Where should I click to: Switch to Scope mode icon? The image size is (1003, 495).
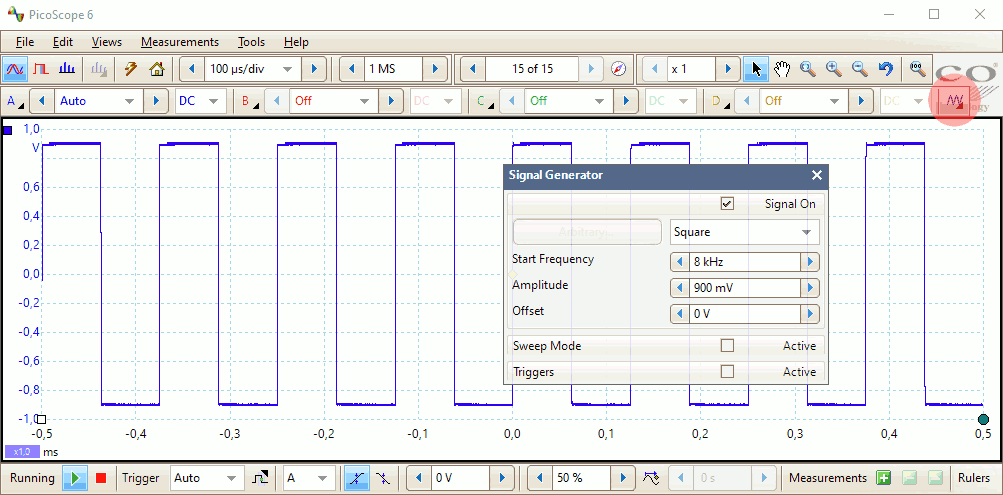pyautogui.click(x=15, y=69)
